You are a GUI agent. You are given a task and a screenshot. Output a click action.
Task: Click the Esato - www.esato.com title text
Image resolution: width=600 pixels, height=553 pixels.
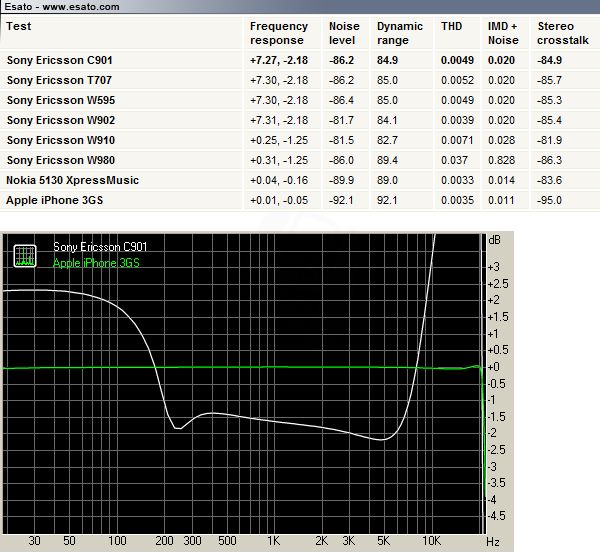[x=62, y=7]
